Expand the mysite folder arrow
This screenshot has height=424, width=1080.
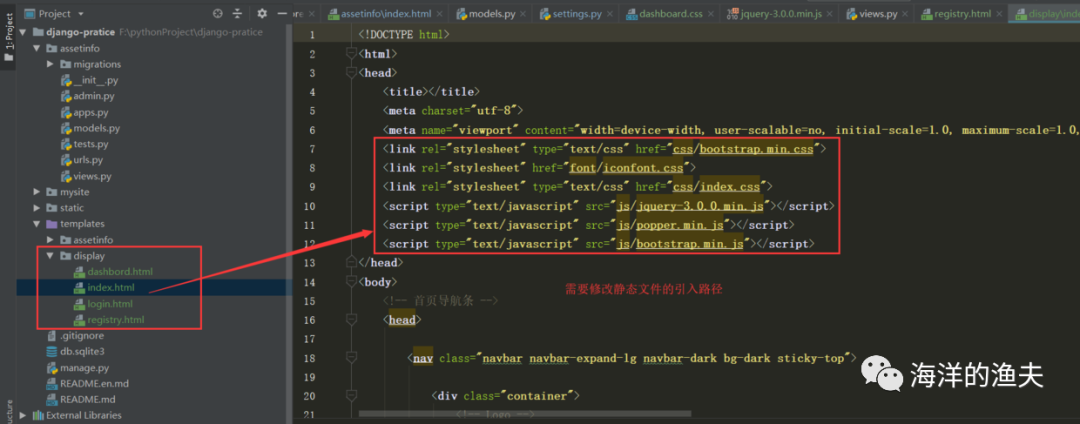[37, 192]
